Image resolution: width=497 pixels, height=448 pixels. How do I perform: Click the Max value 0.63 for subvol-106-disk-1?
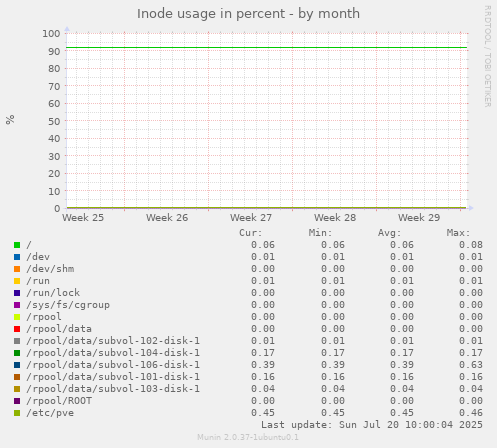[471, 365]
